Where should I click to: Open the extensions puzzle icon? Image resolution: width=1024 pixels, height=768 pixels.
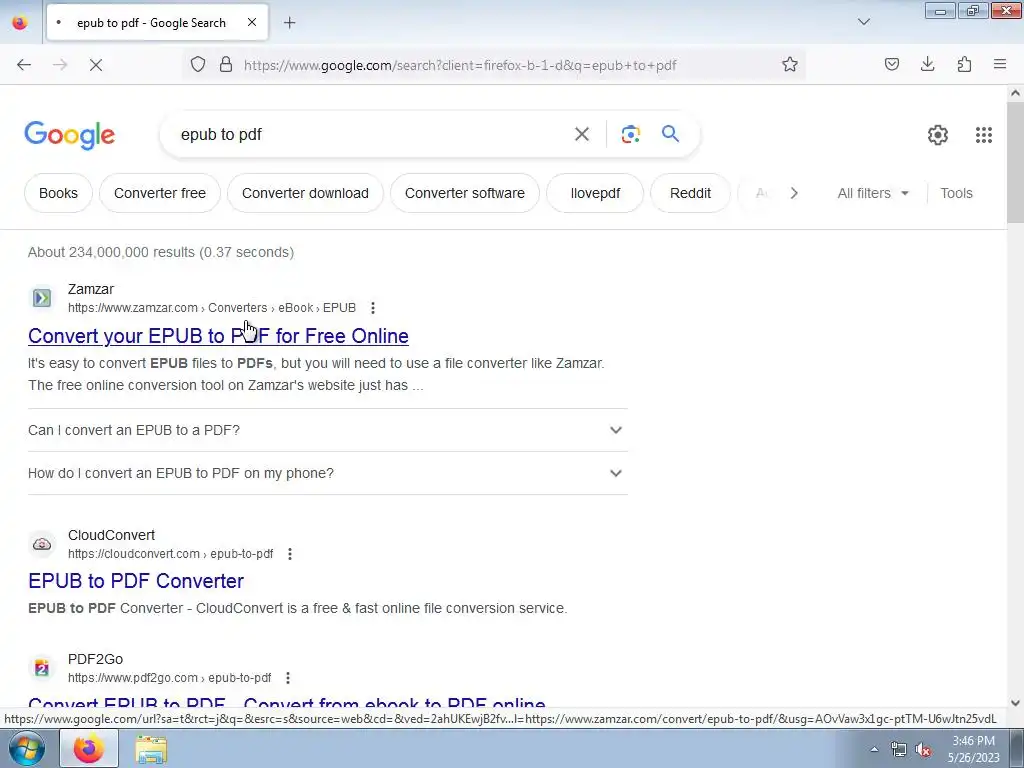964,65
